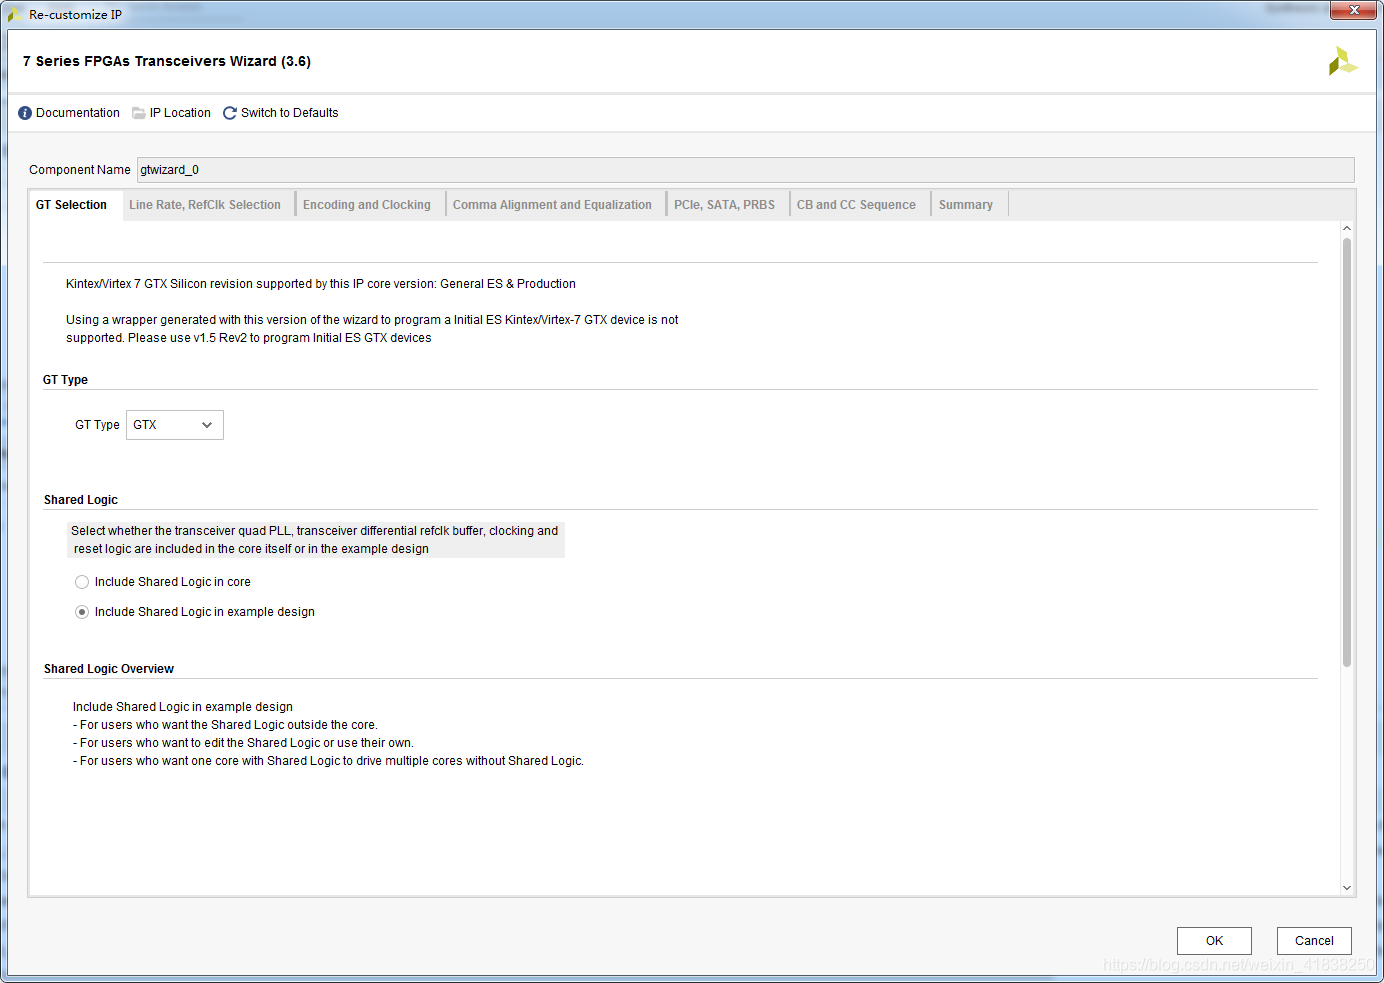Click the Shared Logic Overview heading
This screenshot has height=983, width=1384.
[x=109, y=669]
